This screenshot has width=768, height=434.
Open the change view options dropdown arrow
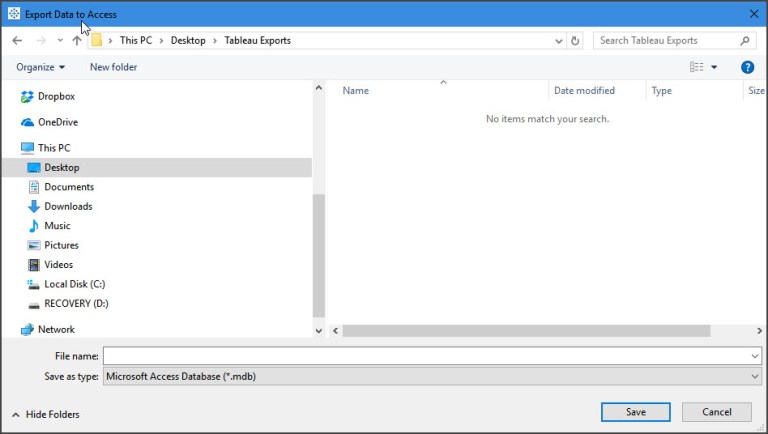coord(714,67)
